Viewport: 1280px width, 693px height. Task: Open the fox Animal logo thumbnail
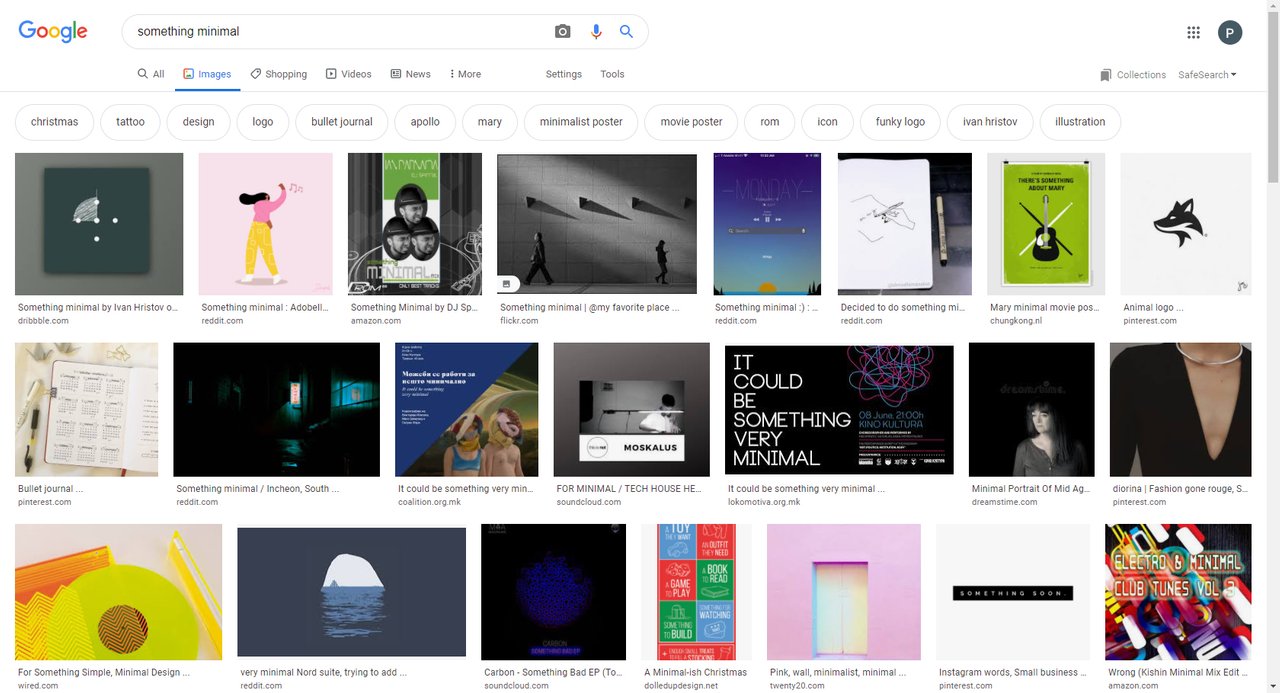point(1186,224)
